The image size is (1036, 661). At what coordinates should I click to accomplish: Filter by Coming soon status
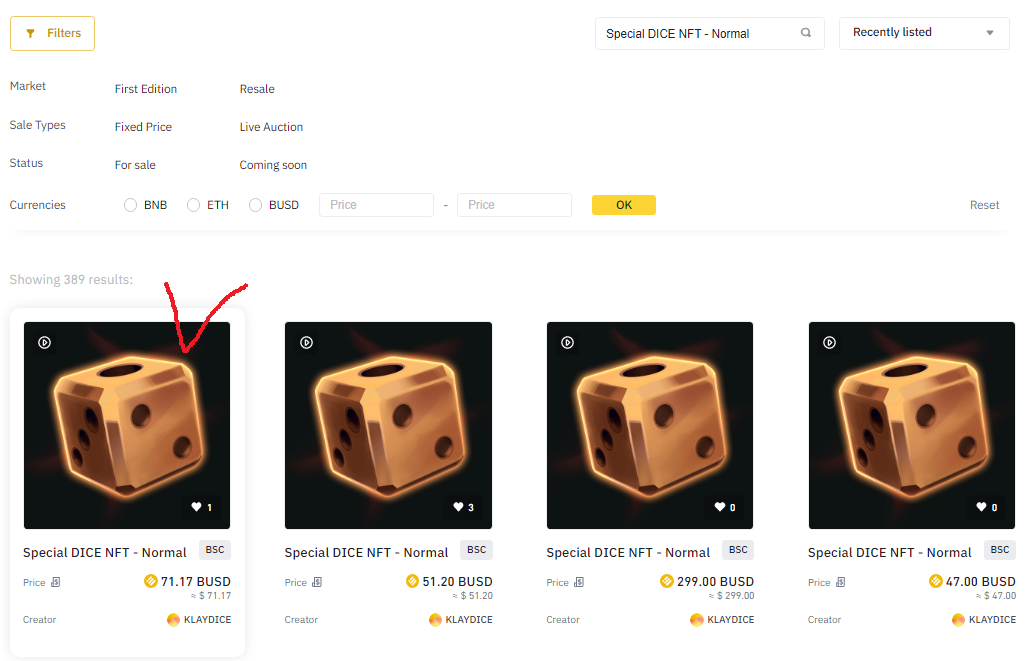(274, 165)
